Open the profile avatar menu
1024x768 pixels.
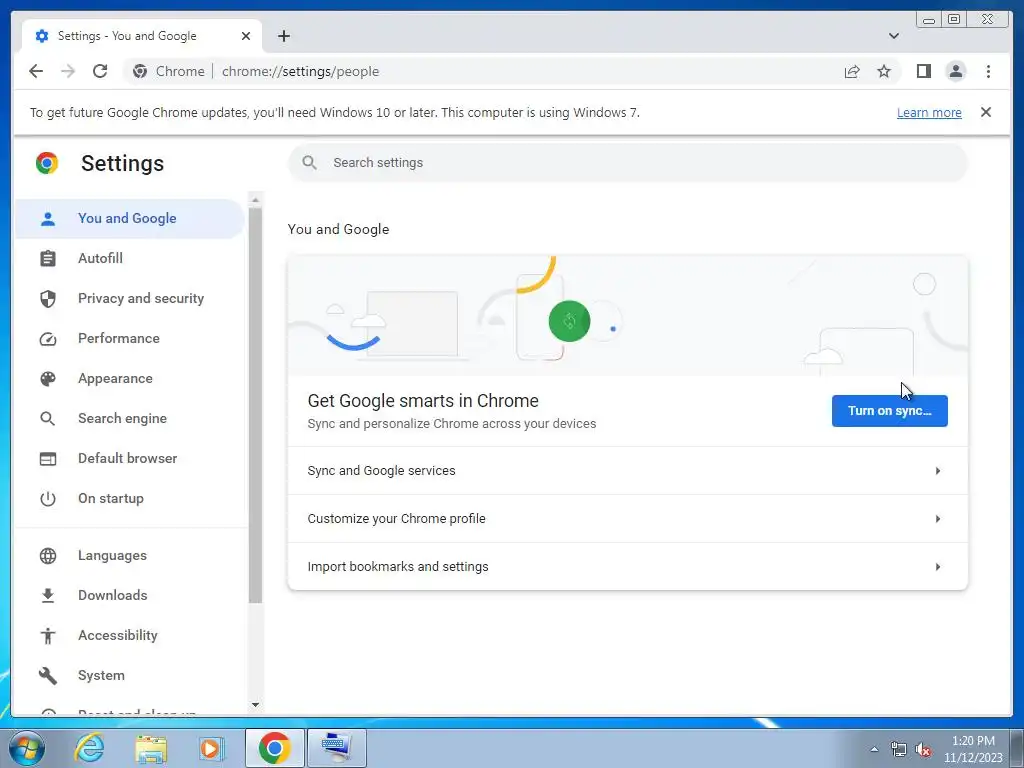[x=955, y=71]
